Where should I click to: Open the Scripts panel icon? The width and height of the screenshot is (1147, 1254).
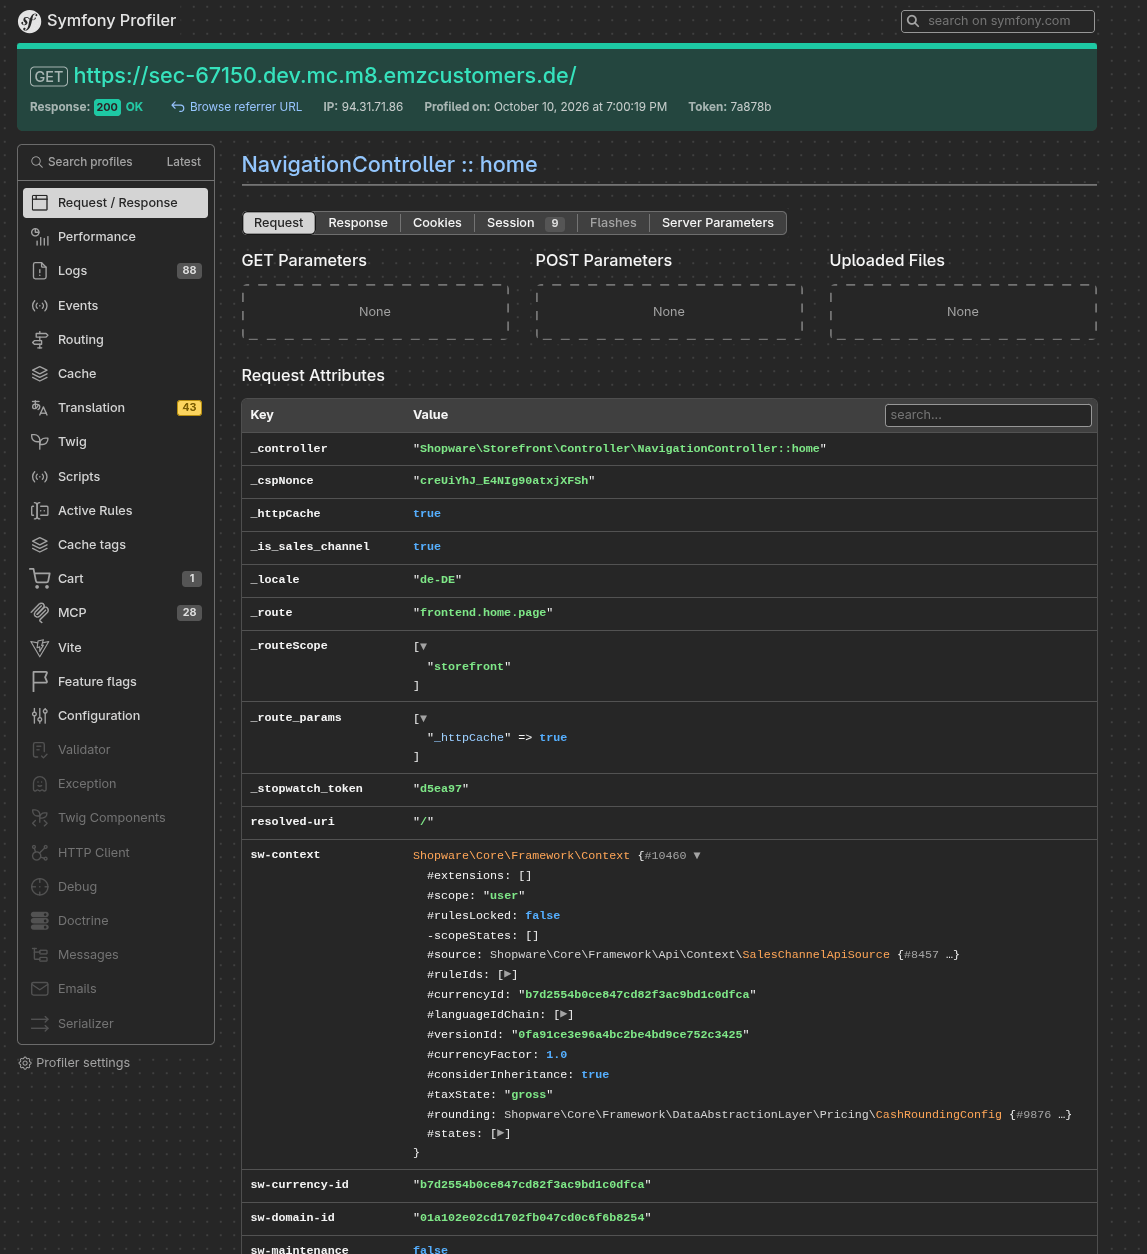(x=40, y=477)
